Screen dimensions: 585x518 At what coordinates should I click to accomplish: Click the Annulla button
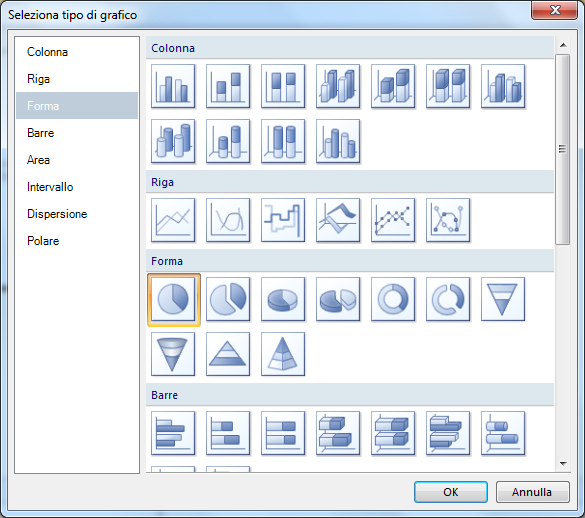pos(532,492)
